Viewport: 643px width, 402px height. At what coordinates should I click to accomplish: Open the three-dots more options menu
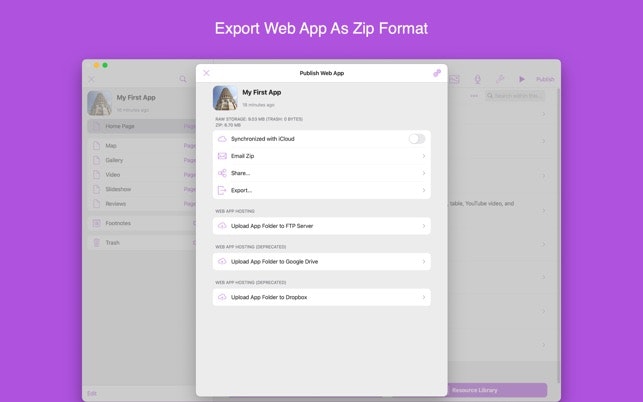(x=474, y=96)
